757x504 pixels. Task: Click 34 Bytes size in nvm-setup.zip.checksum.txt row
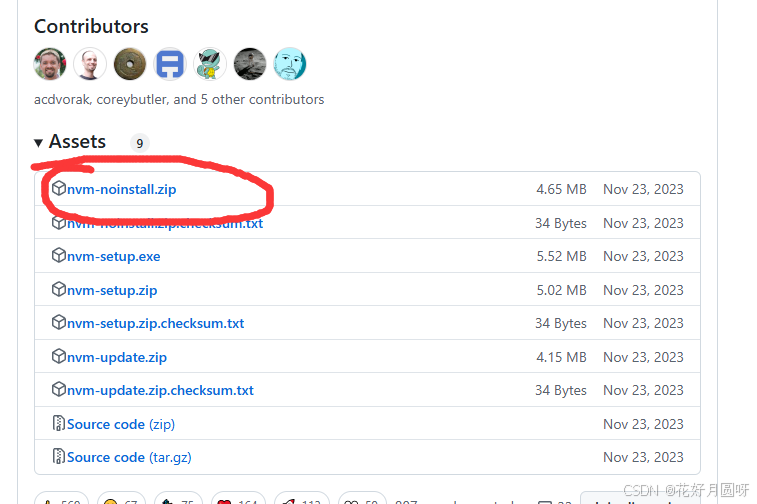tap(561, 323)
